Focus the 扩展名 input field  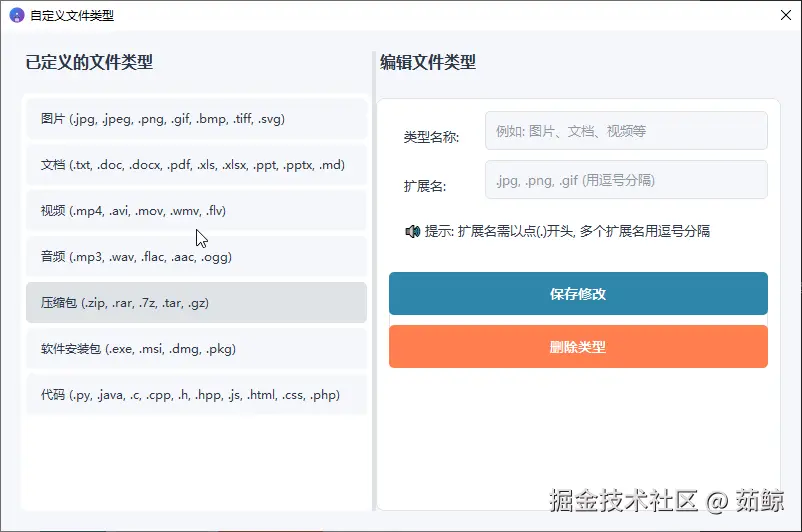tap(626, 180)
